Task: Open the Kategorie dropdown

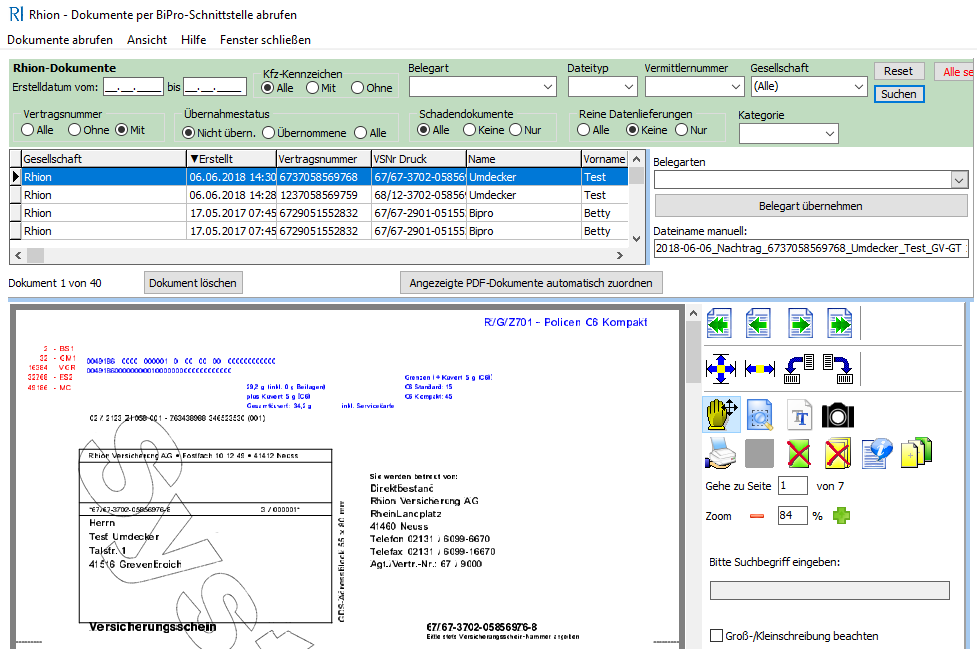Action: click(x=789, y=133)
